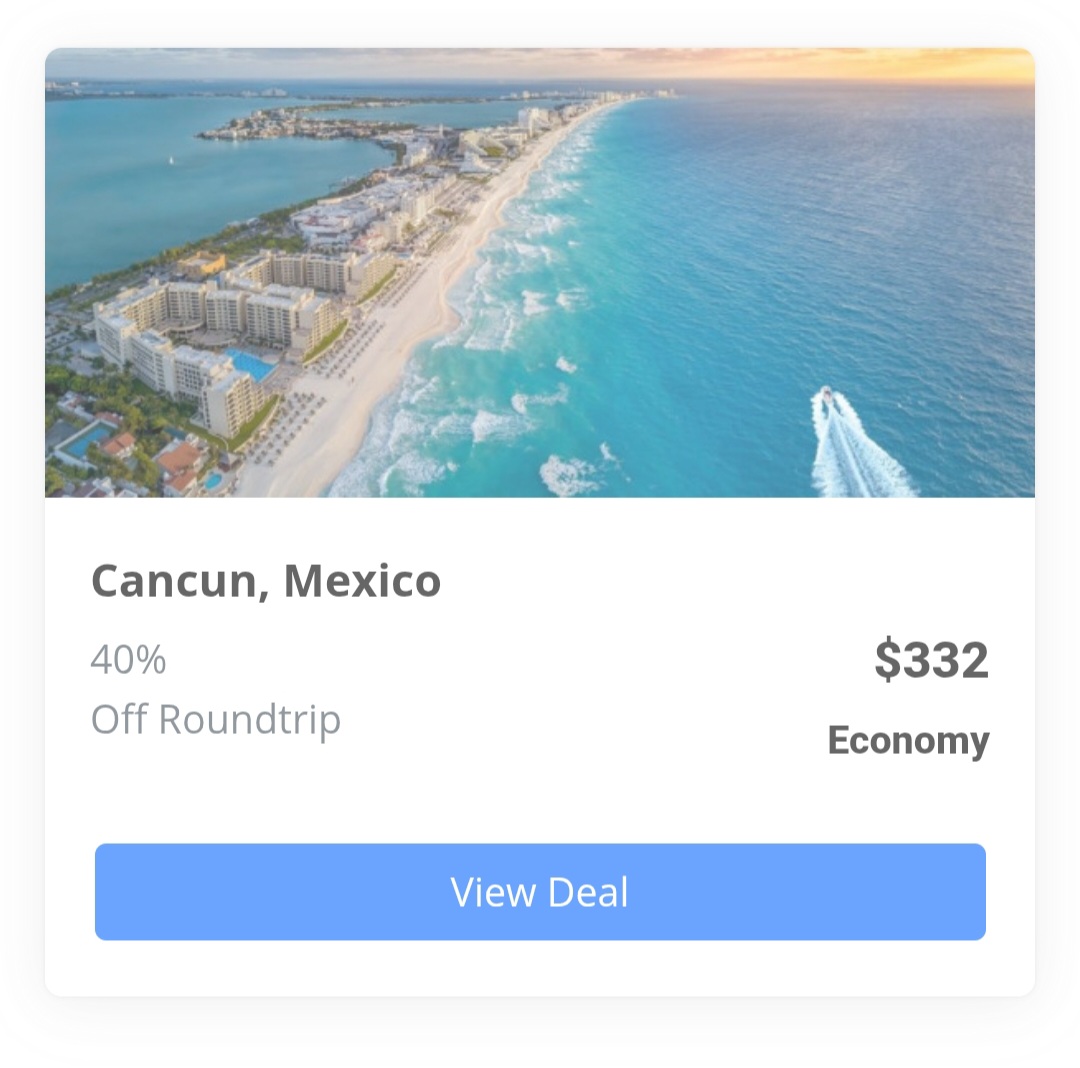Click the View Deal button
This screenshot has width=1080, height=1068.
click(540, 892)
